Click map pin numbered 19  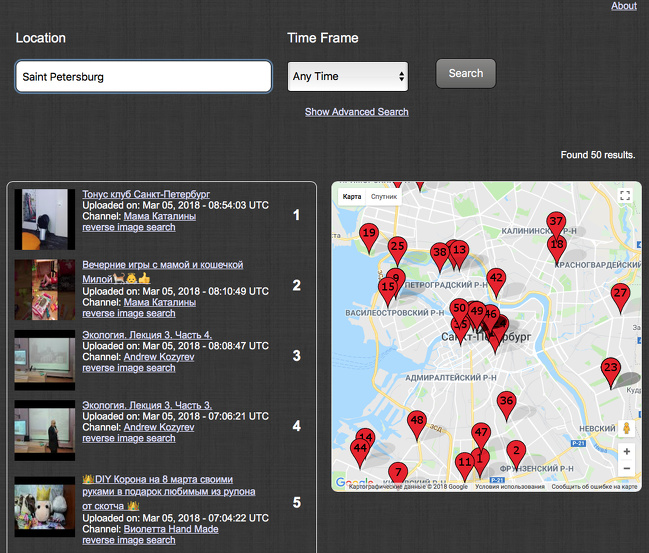pos(368,234)
